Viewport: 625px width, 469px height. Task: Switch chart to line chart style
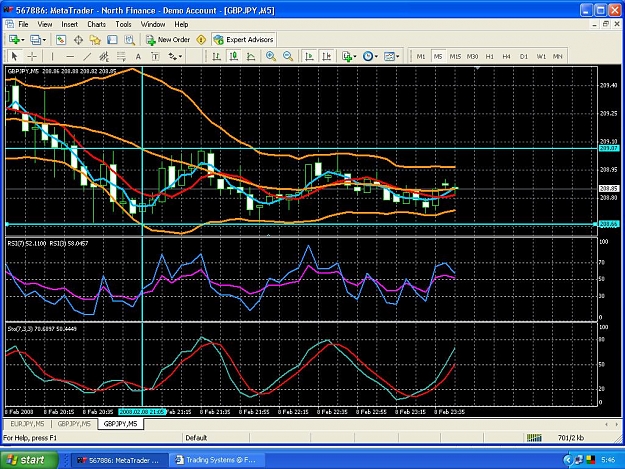(251, 57)
